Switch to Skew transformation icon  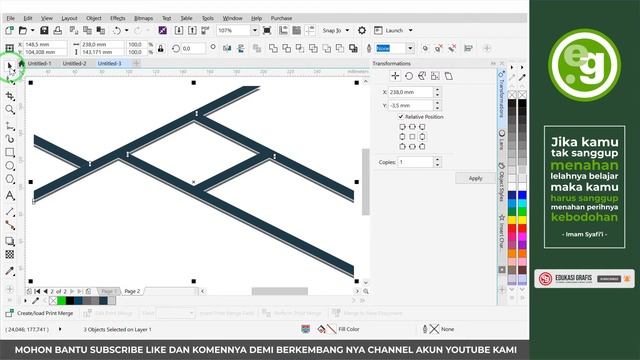tap(449, 76)
